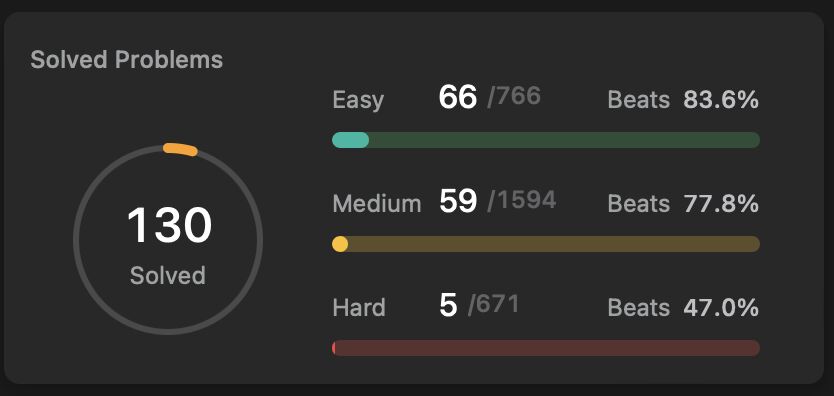Click Beats 77.8% for Medium

(x=683, y=204)
